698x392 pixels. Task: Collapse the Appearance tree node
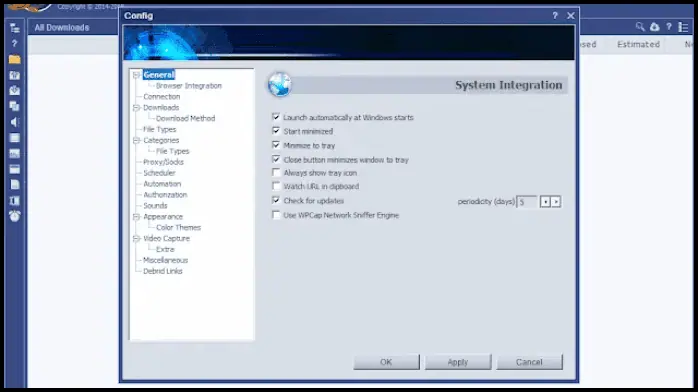click(137, 217)
